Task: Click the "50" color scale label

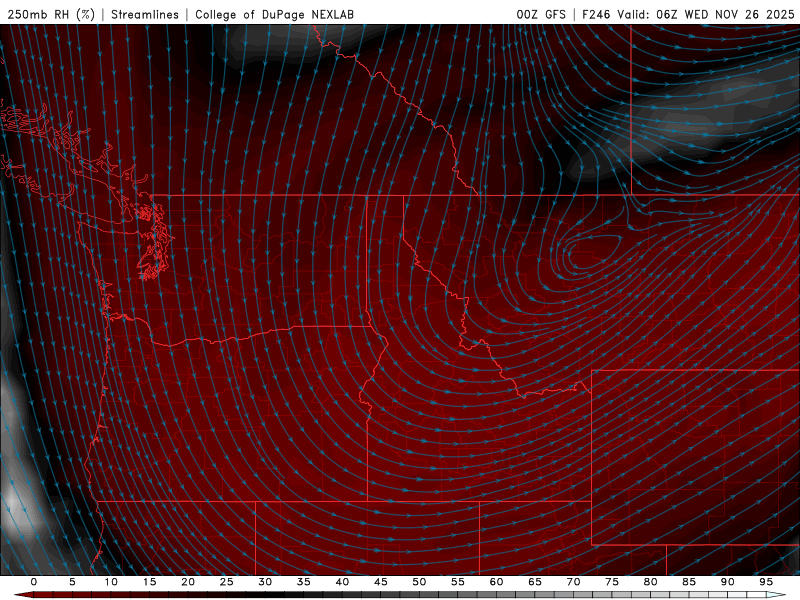Action: click(x=419, y=582)
